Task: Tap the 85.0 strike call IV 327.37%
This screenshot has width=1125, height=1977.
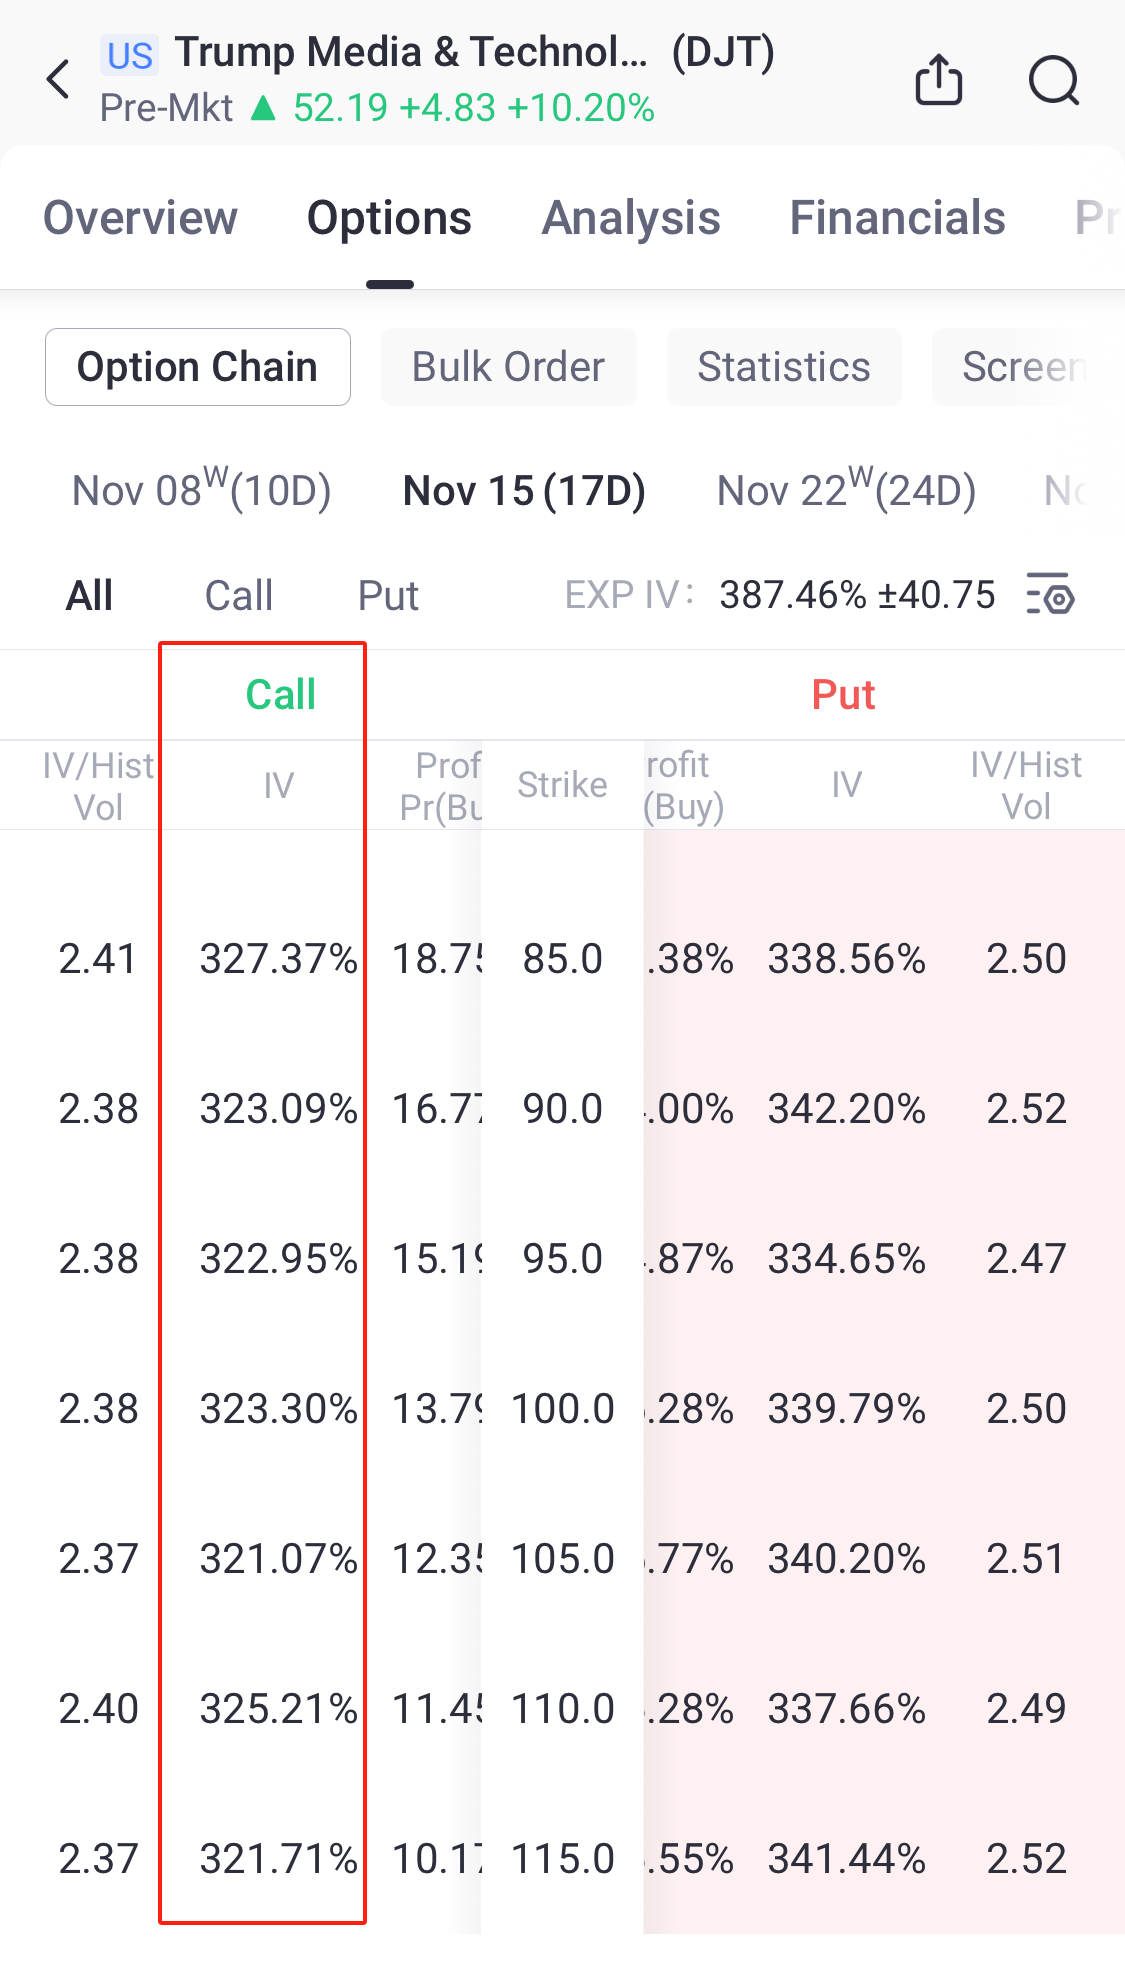Action: [x=278, y=959]
